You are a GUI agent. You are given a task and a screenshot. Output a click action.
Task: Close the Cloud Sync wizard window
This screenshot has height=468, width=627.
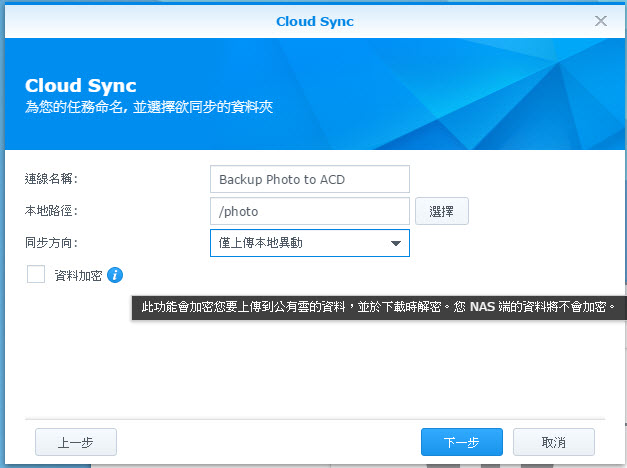pos(601,21)
